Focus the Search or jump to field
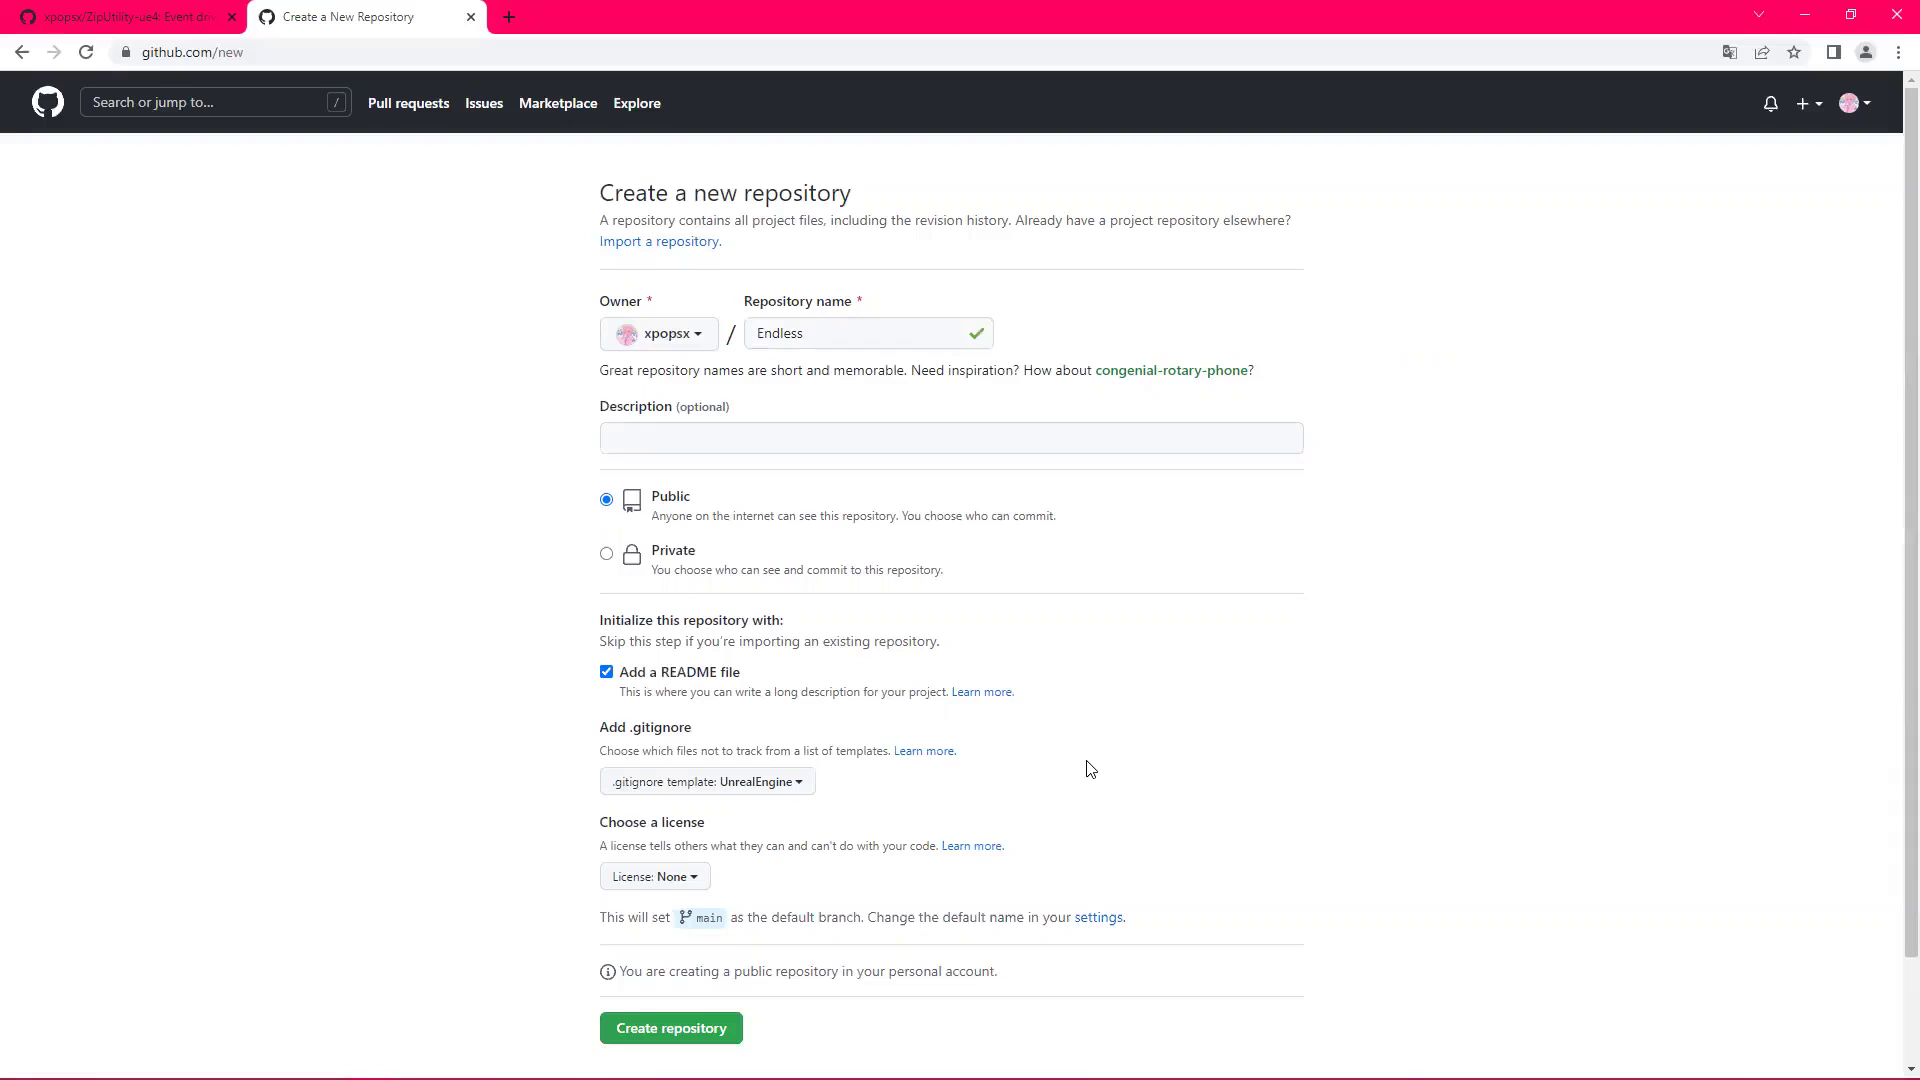The height and width of the screenshot is (1080, 1920). click(216, 102)
